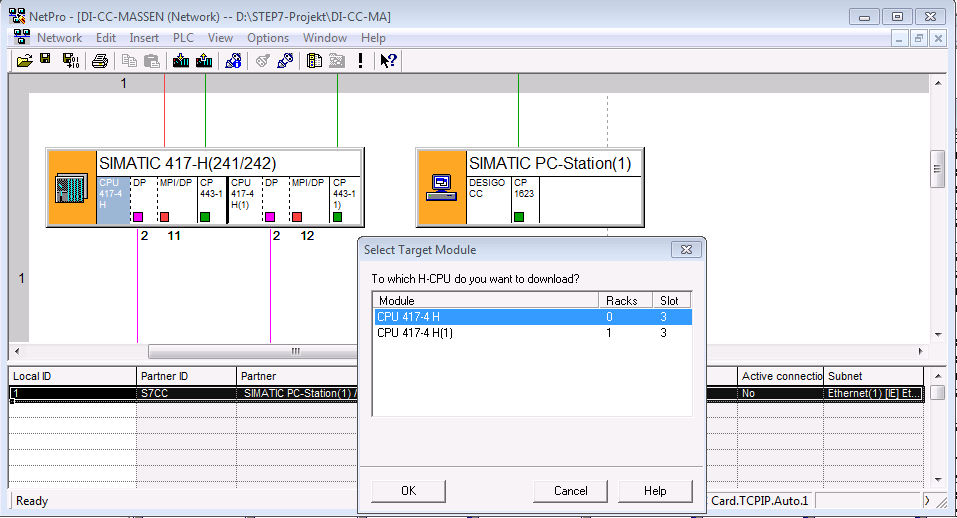The width and height of the screenshot is (957, 518).
Task: Select the S7CC connection row in table
Action: 185,393
